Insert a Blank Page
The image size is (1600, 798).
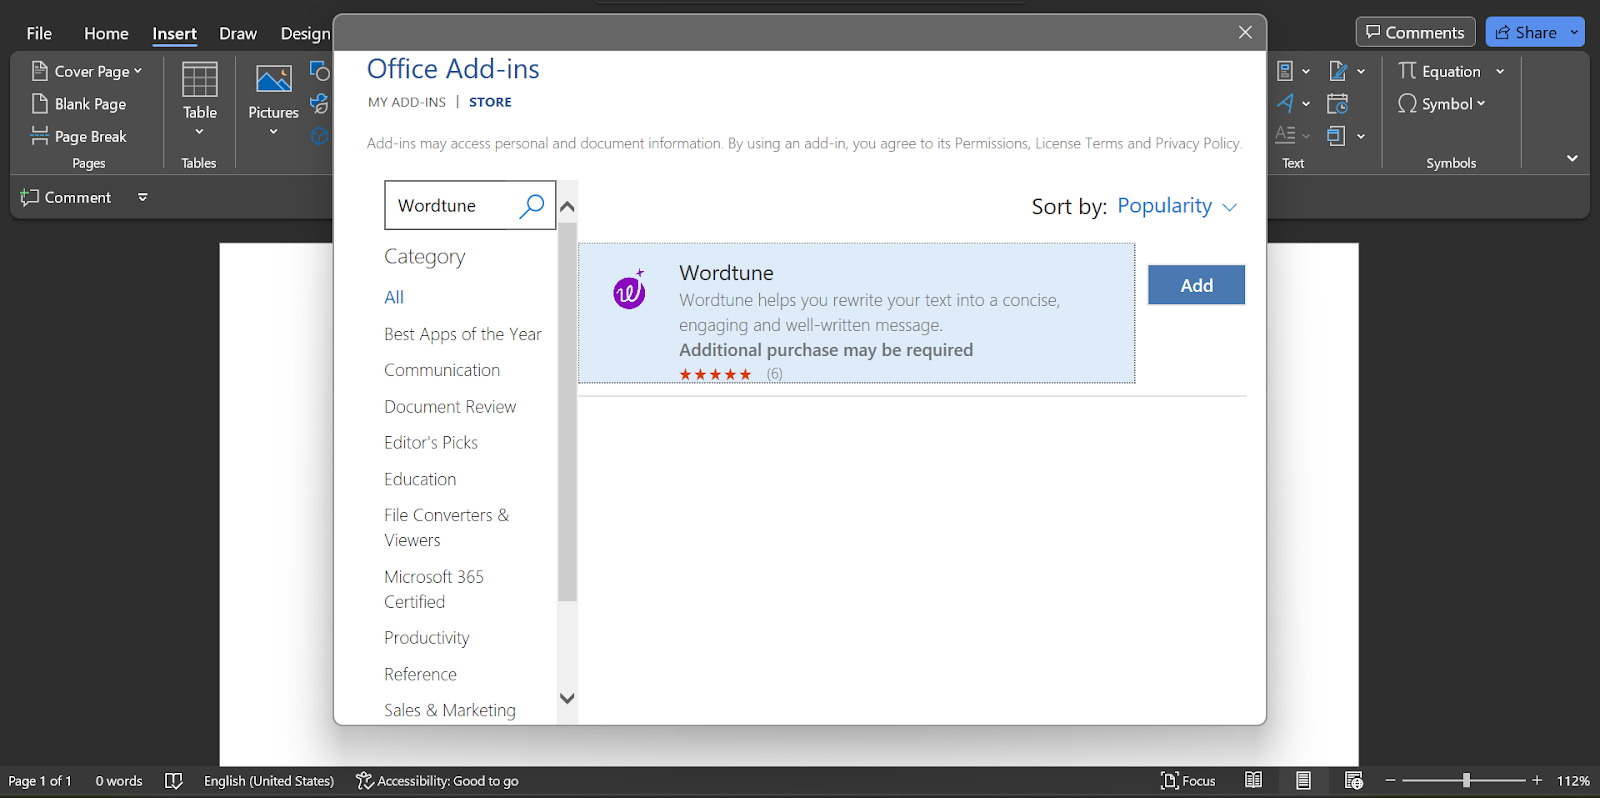tap(79, 104)
